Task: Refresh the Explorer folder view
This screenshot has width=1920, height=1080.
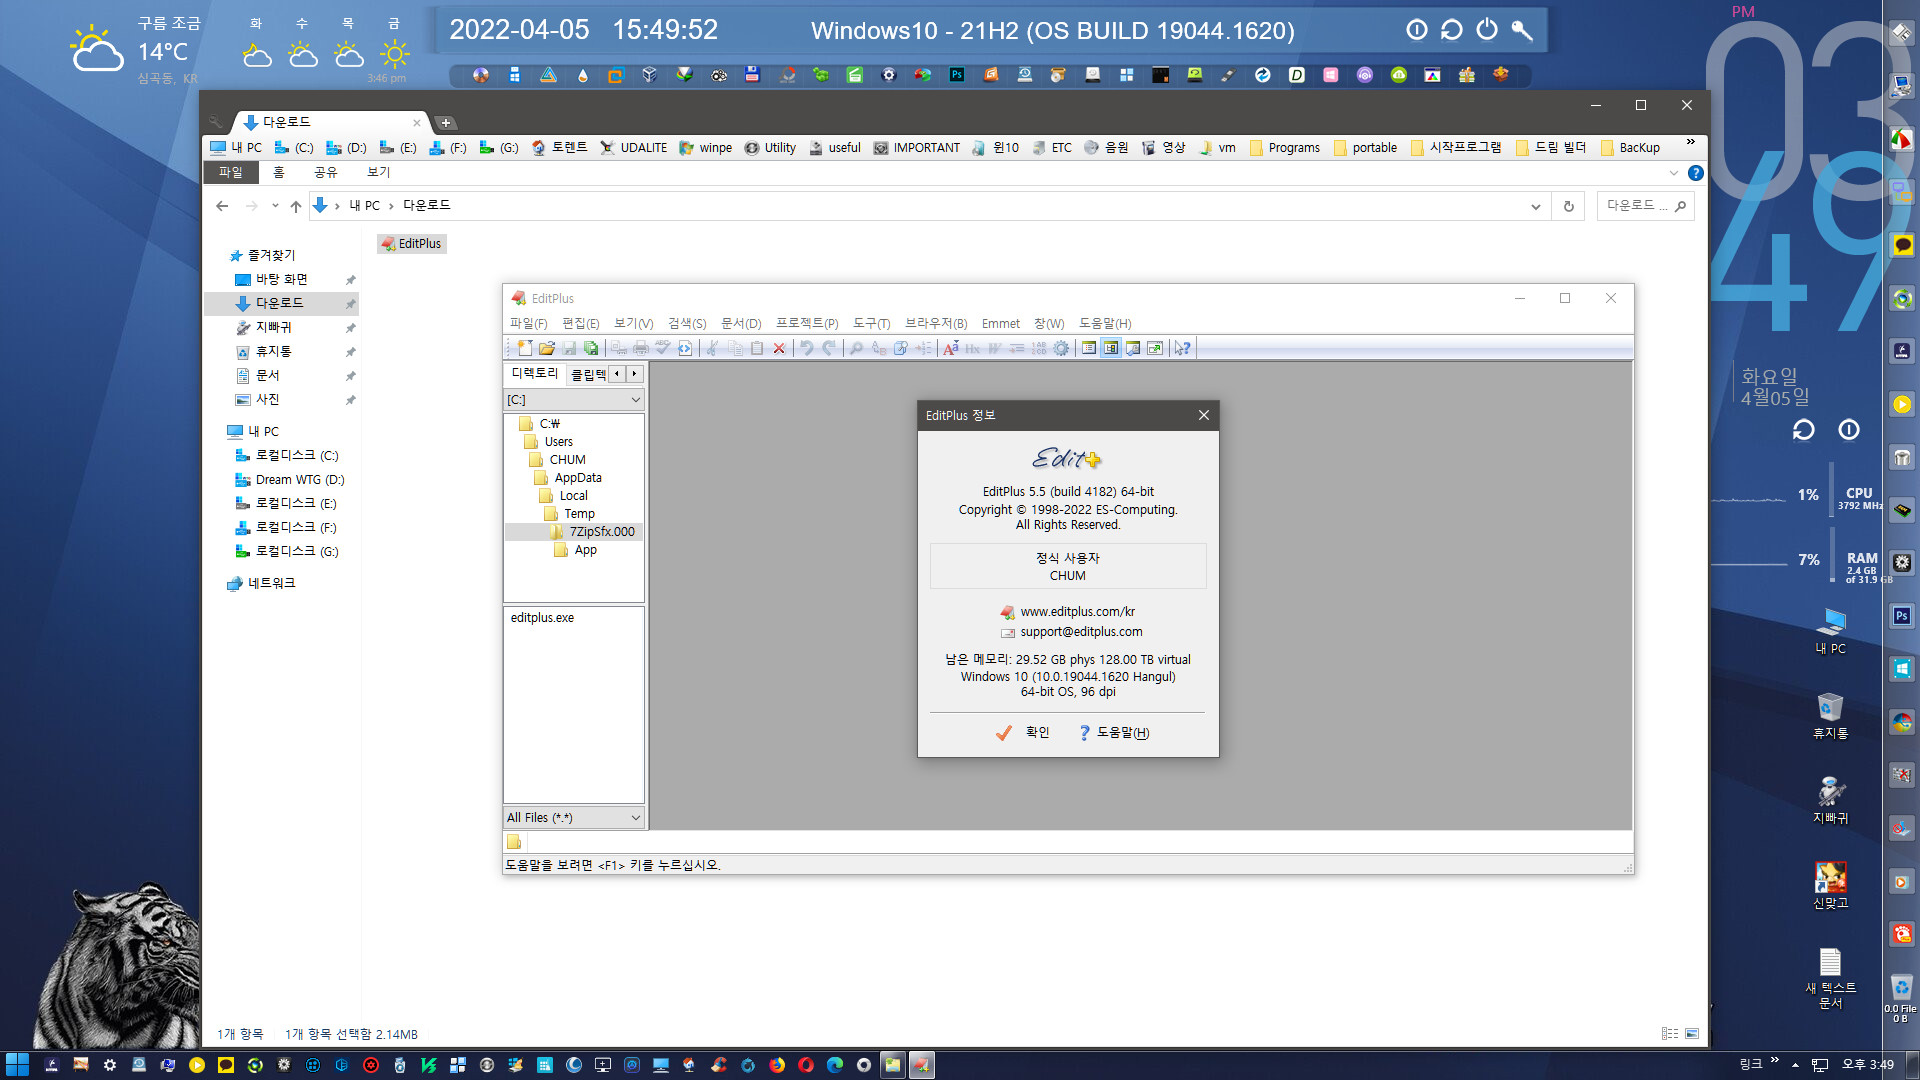Action: click(1568, 207)
